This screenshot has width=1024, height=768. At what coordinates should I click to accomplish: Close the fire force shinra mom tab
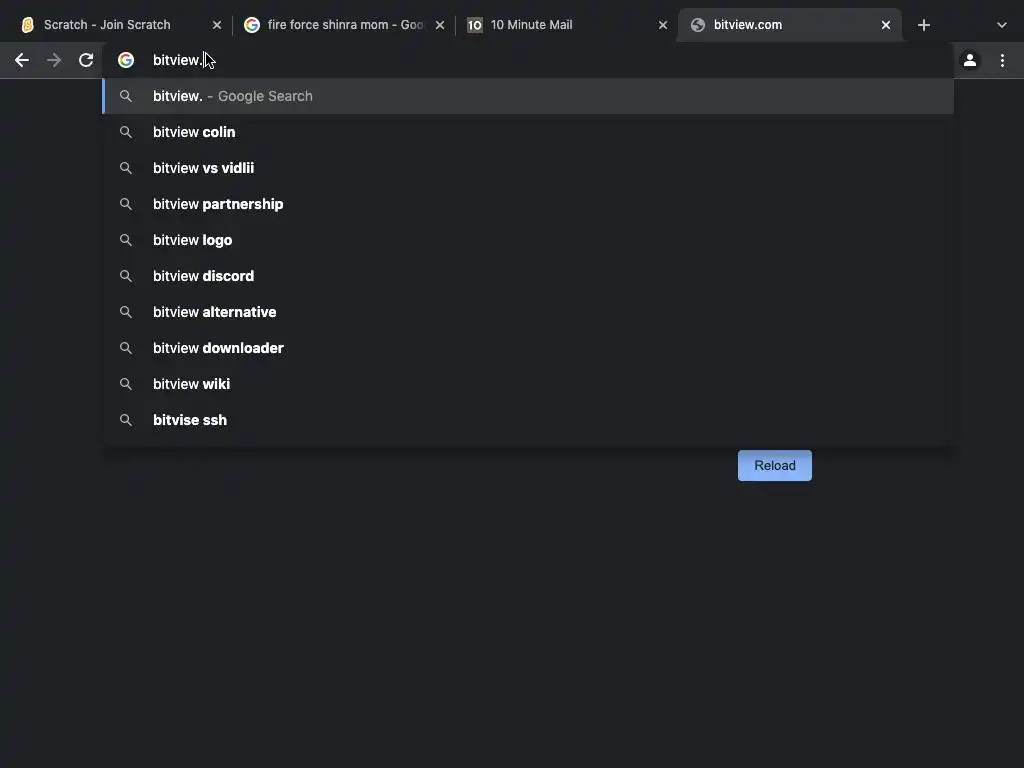point(440,25)
